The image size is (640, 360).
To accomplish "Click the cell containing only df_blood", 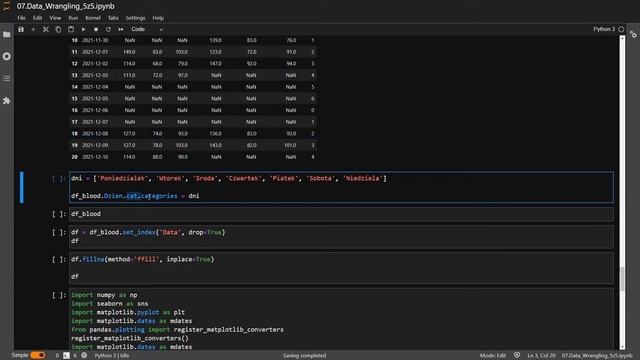I will point(341,214).
